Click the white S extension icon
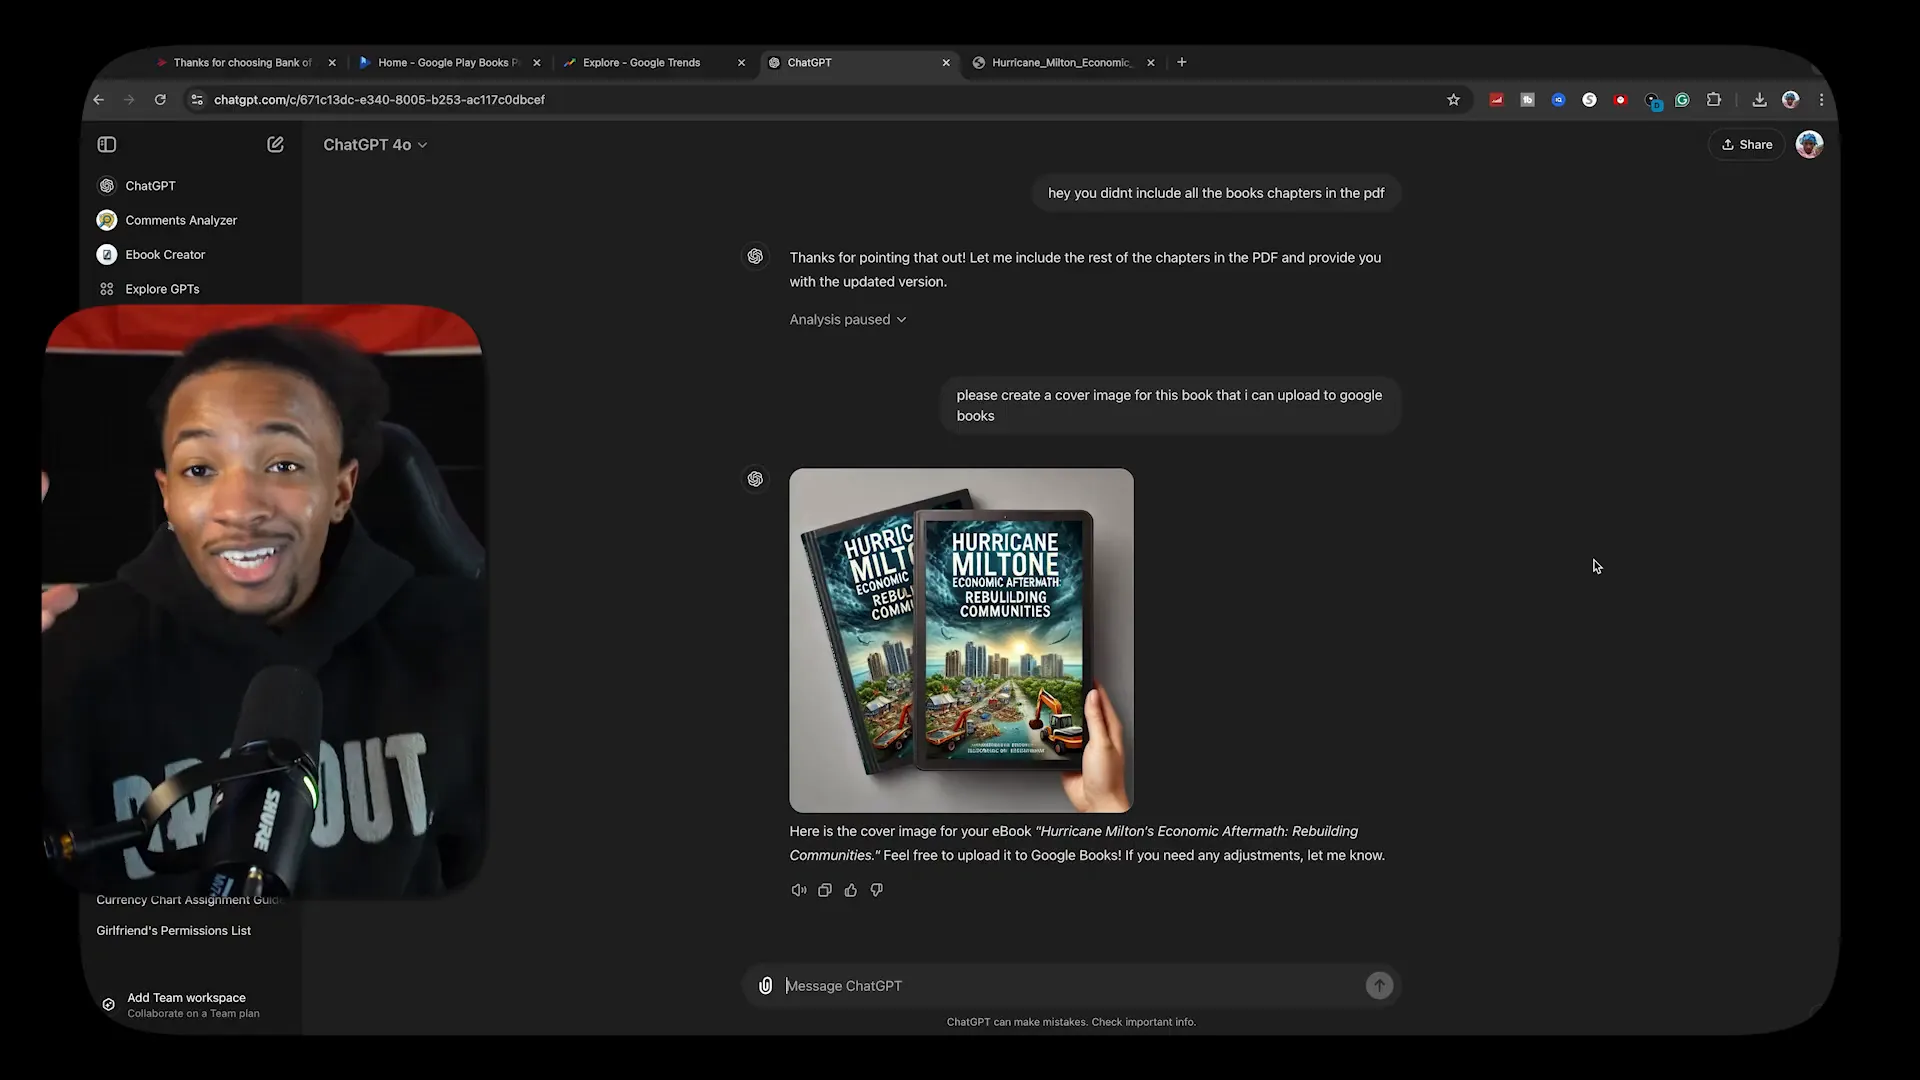Image resolution: width=1920 pixels, height=1080 pixels. coord(1589,100)
